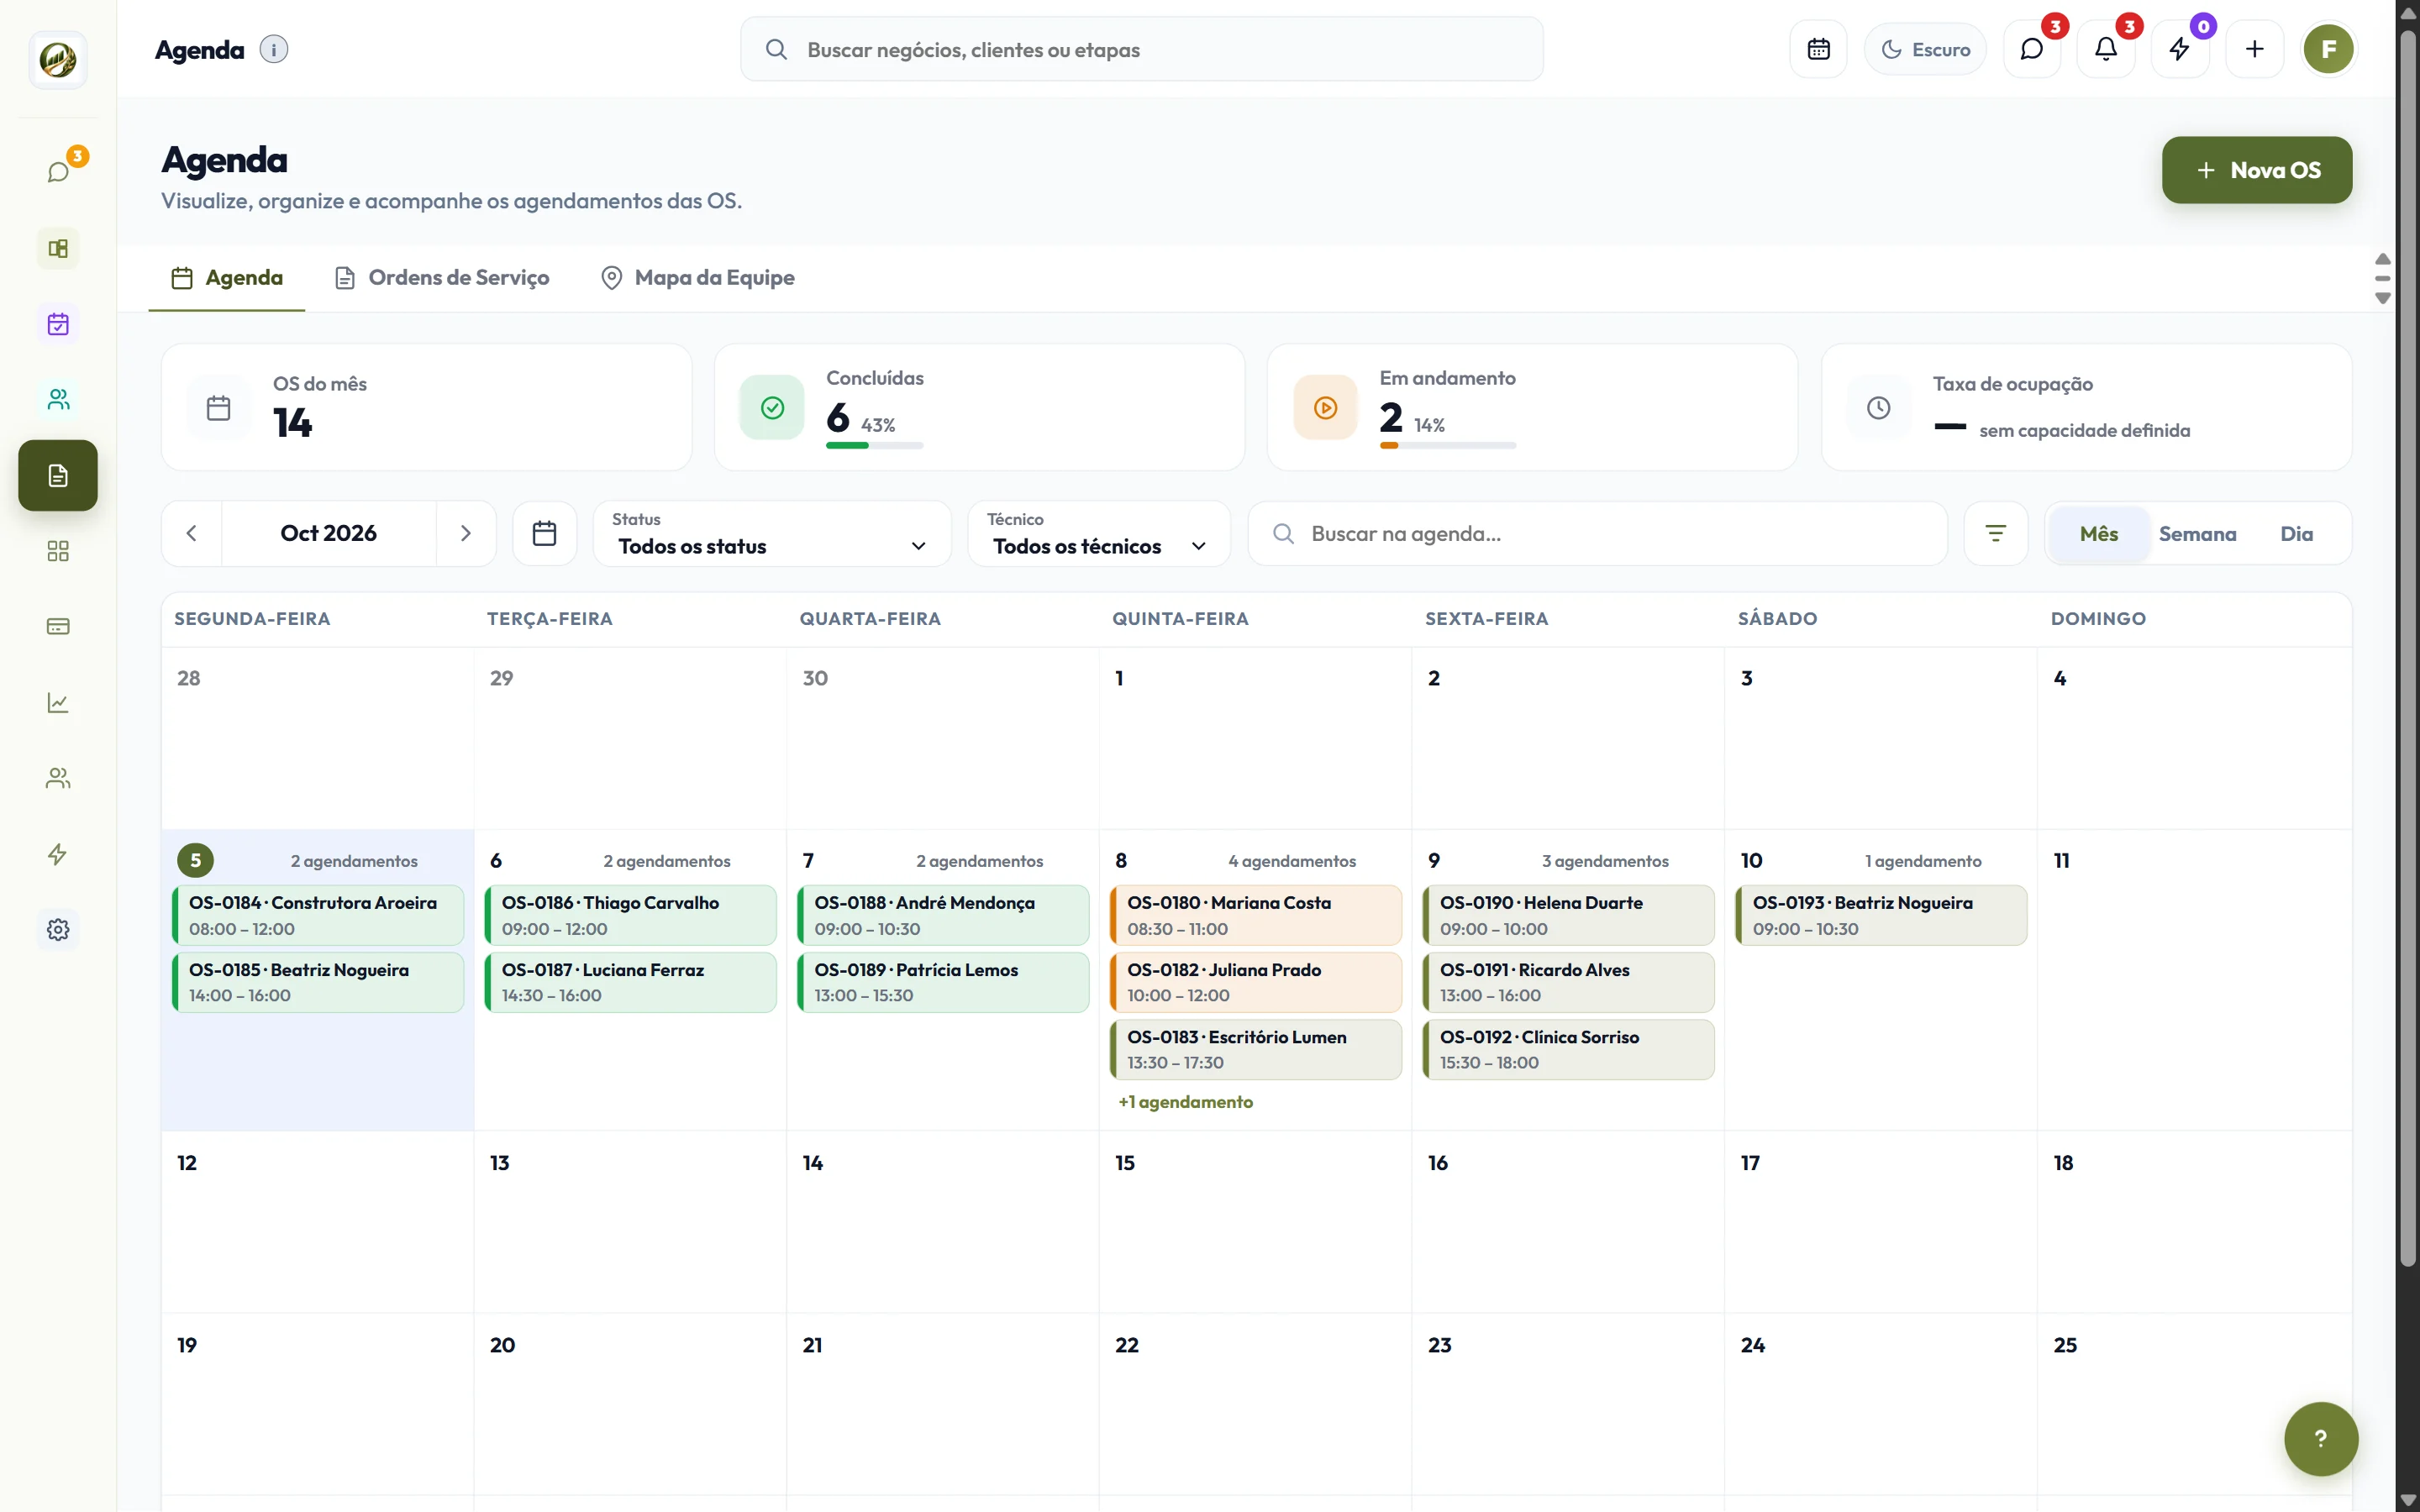Switch to Semana view
Screen dimensions: 2420x1512
tap(2197, 534)
